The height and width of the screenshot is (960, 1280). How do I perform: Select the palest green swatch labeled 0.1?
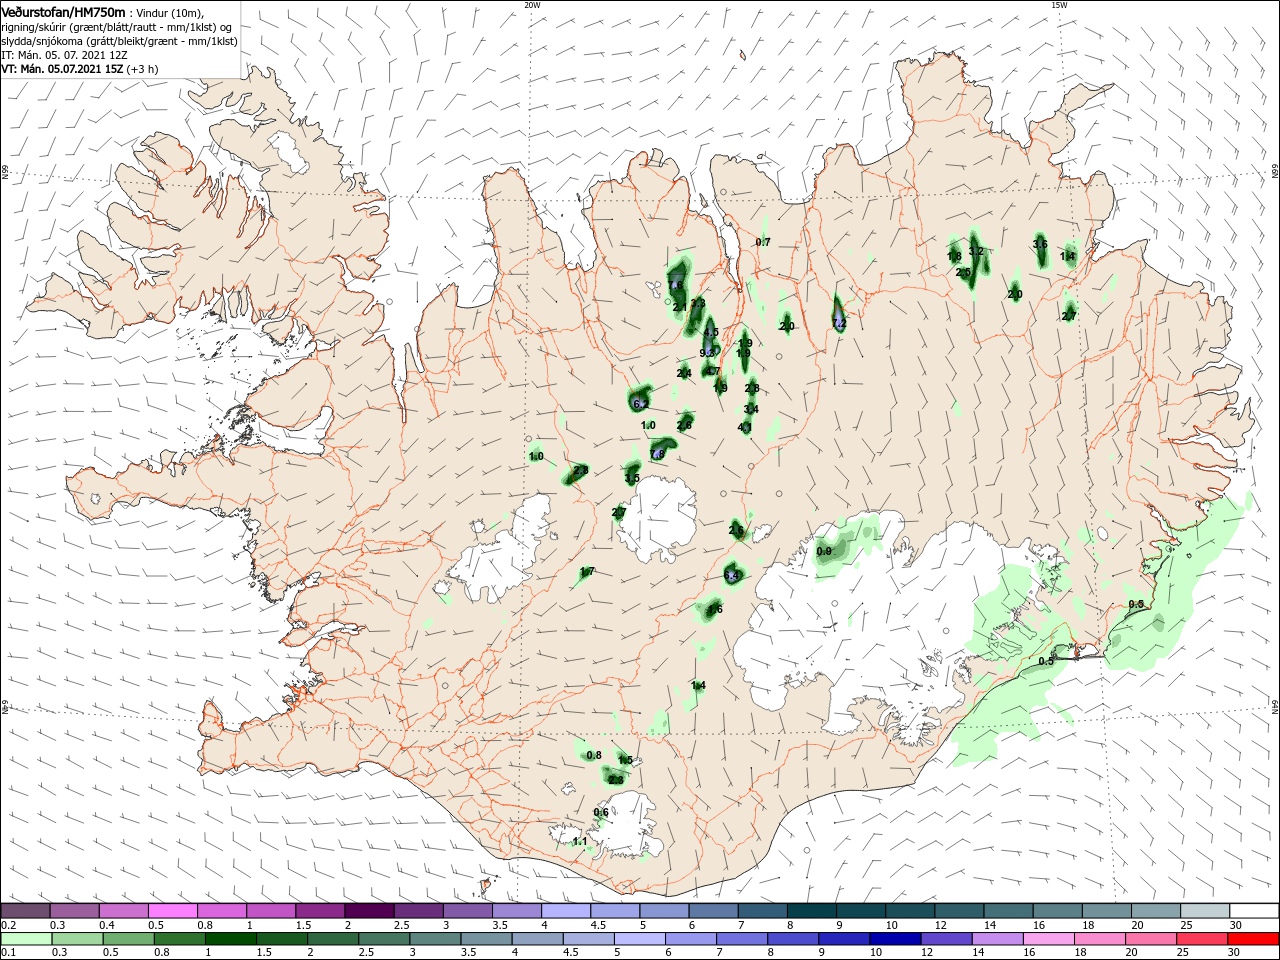[x=25, y=939]
